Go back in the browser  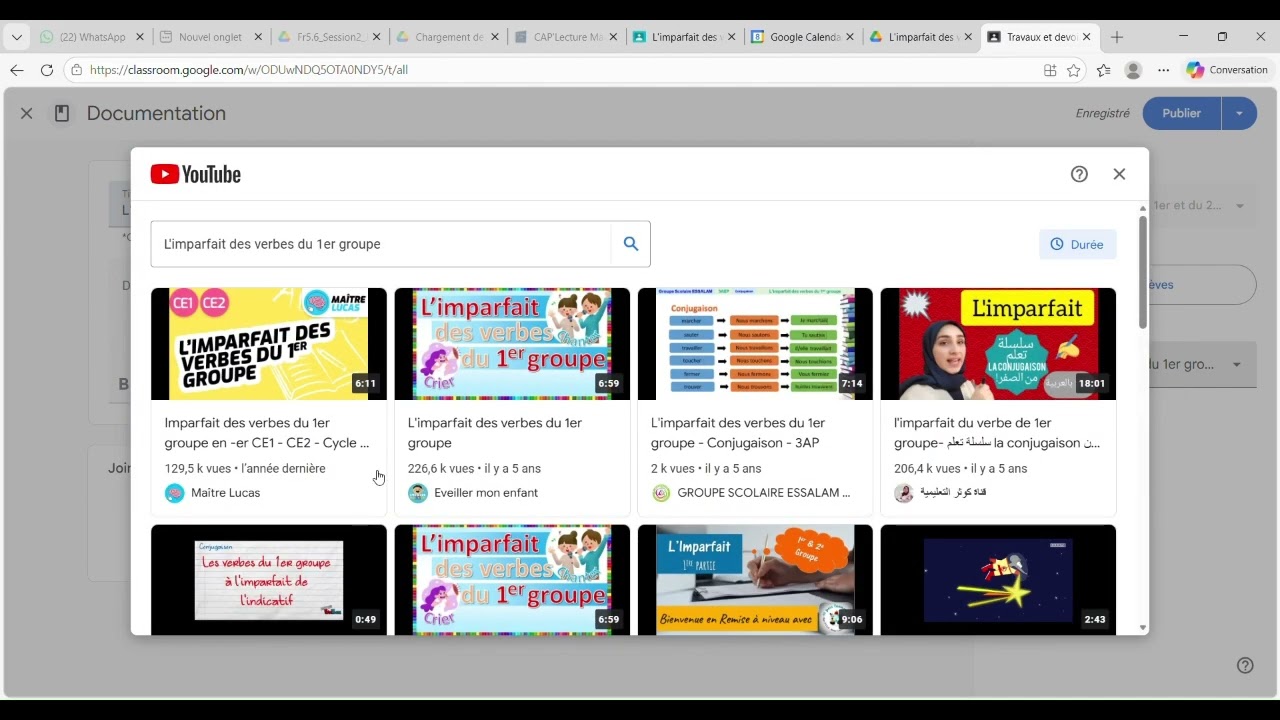click(x=17, y=70)
